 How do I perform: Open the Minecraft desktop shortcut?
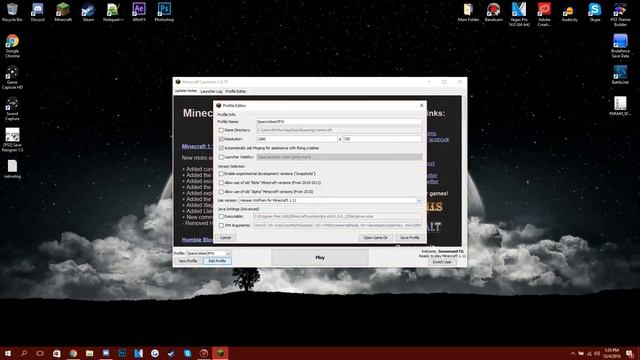(x=63, y=12)
